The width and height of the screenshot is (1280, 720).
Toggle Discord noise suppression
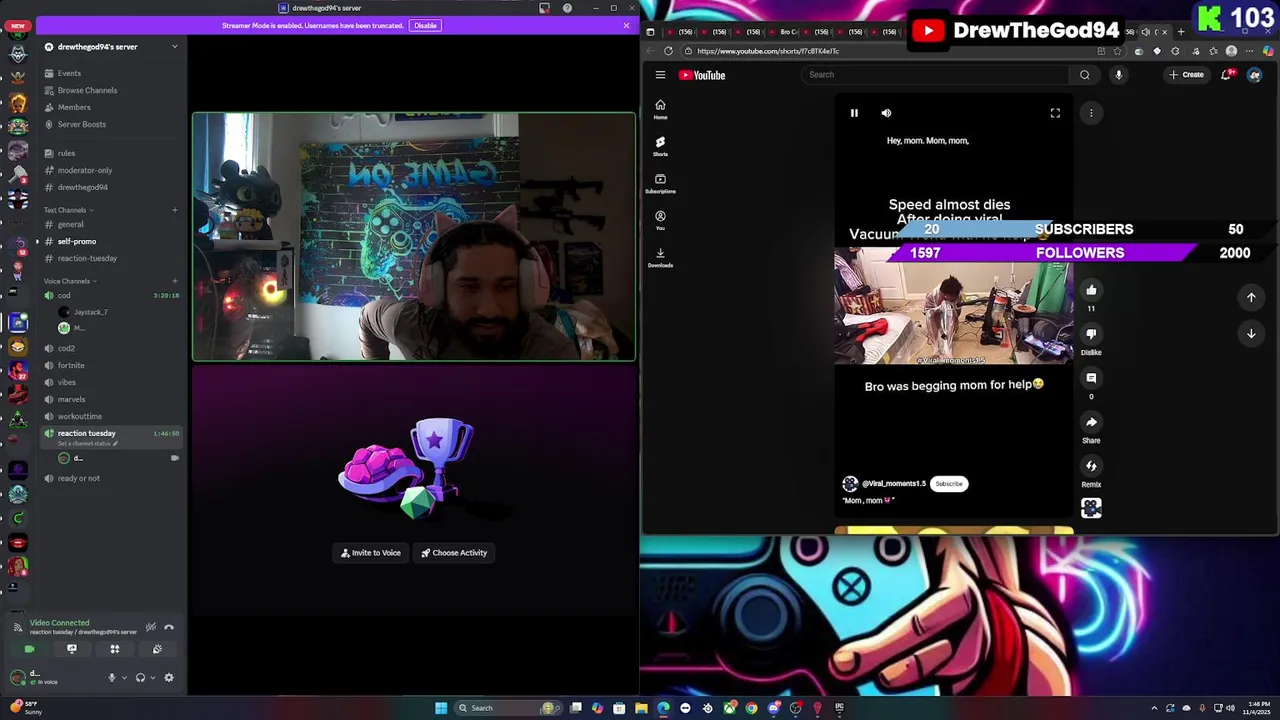(151, 627)
